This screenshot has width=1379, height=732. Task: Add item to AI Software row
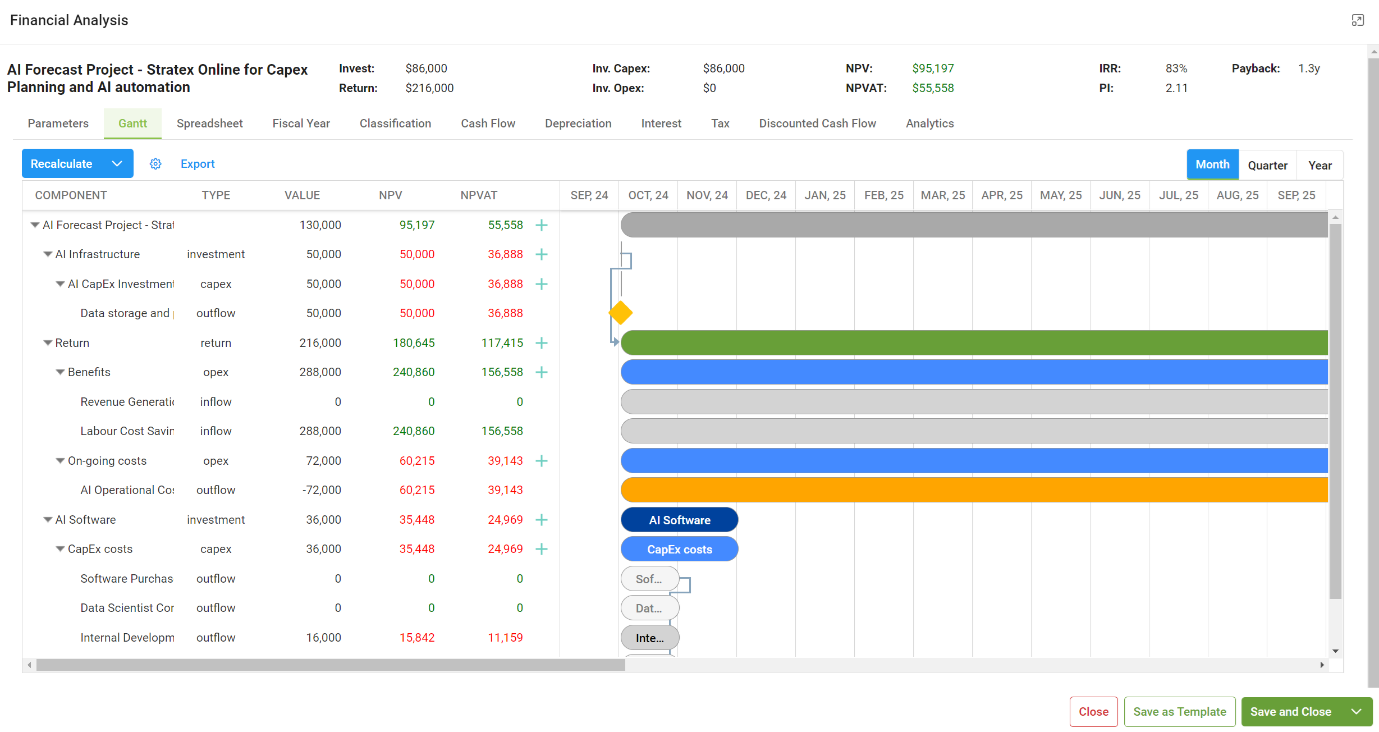tap(541, 520)
